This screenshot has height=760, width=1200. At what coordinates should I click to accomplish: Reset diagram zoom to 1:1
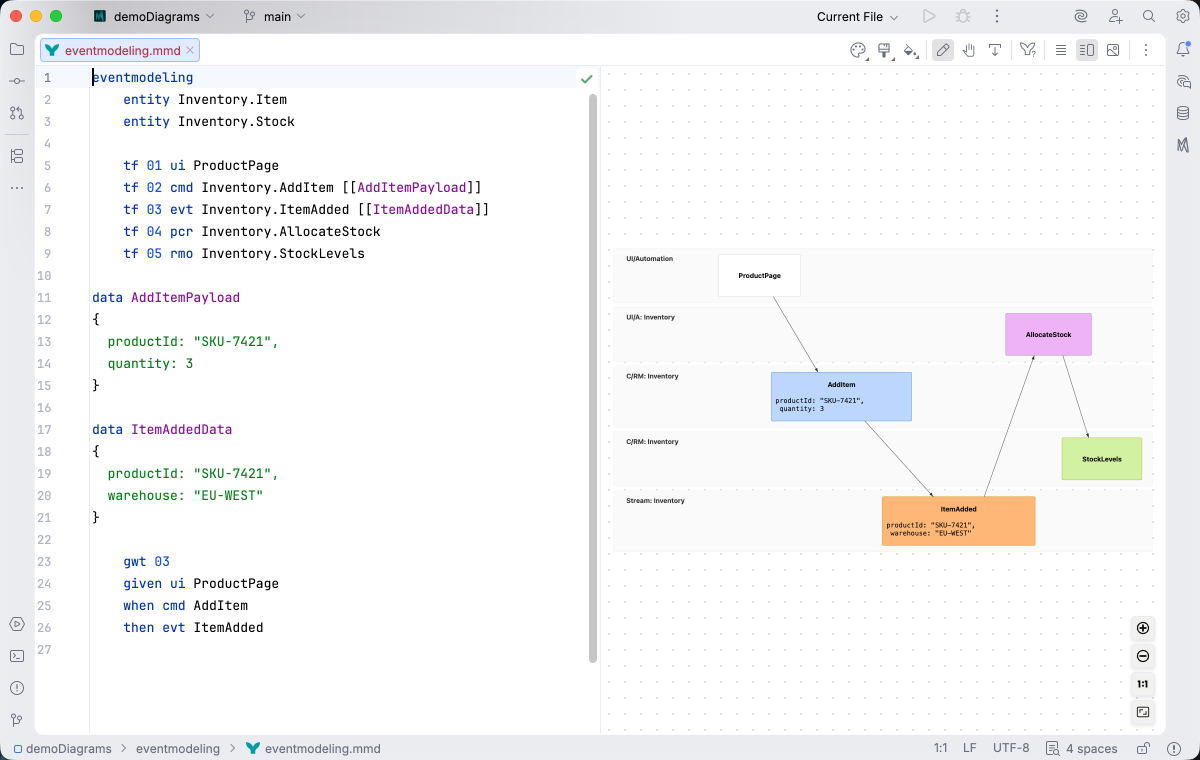(1143, 684)
